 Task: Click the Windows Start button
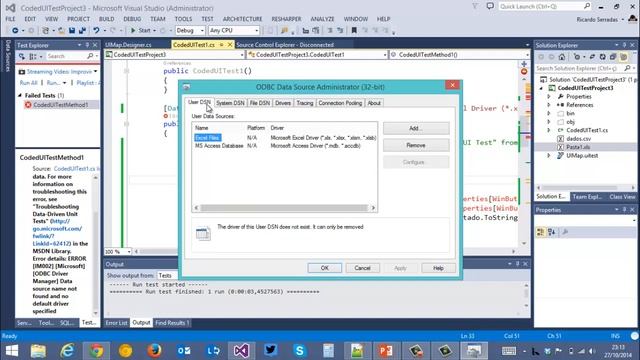point(11,351)
